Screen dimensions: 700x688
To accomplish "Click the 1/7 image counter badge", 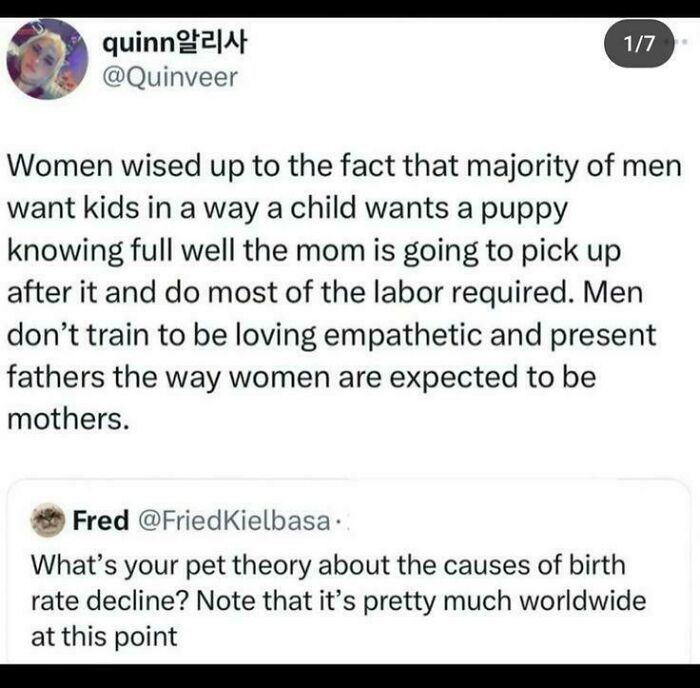I will (639, 47).
